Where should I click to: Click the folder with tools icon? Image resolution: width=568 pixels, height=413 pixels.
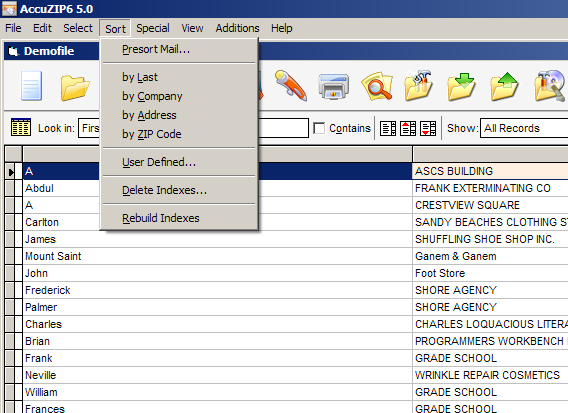pyautogui.click(x=419, y=85)
